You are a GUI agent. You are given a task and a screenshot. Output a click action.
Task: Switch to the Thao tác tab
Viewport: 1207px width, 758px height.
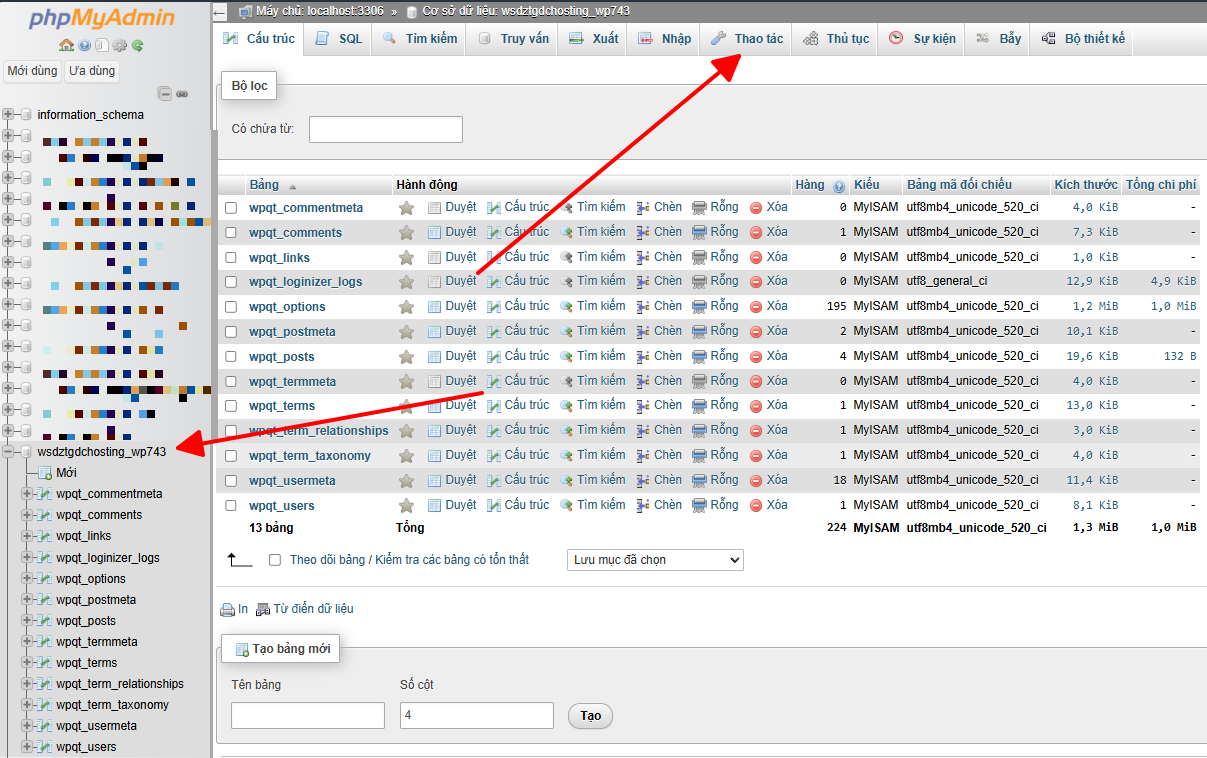pyautogui.click(x=748, y=39)
